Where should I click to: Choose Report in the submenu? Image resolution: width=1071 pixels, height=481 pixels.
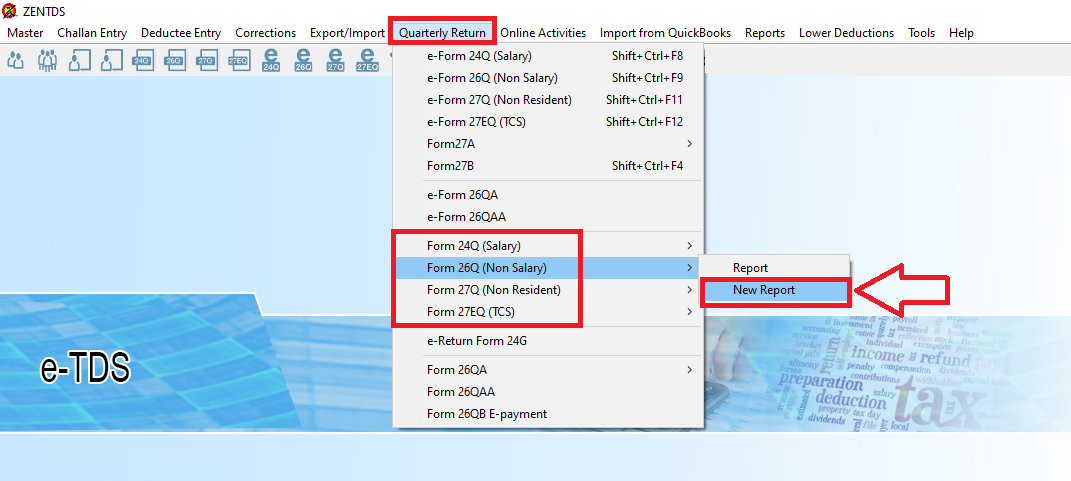pos(775,268)
